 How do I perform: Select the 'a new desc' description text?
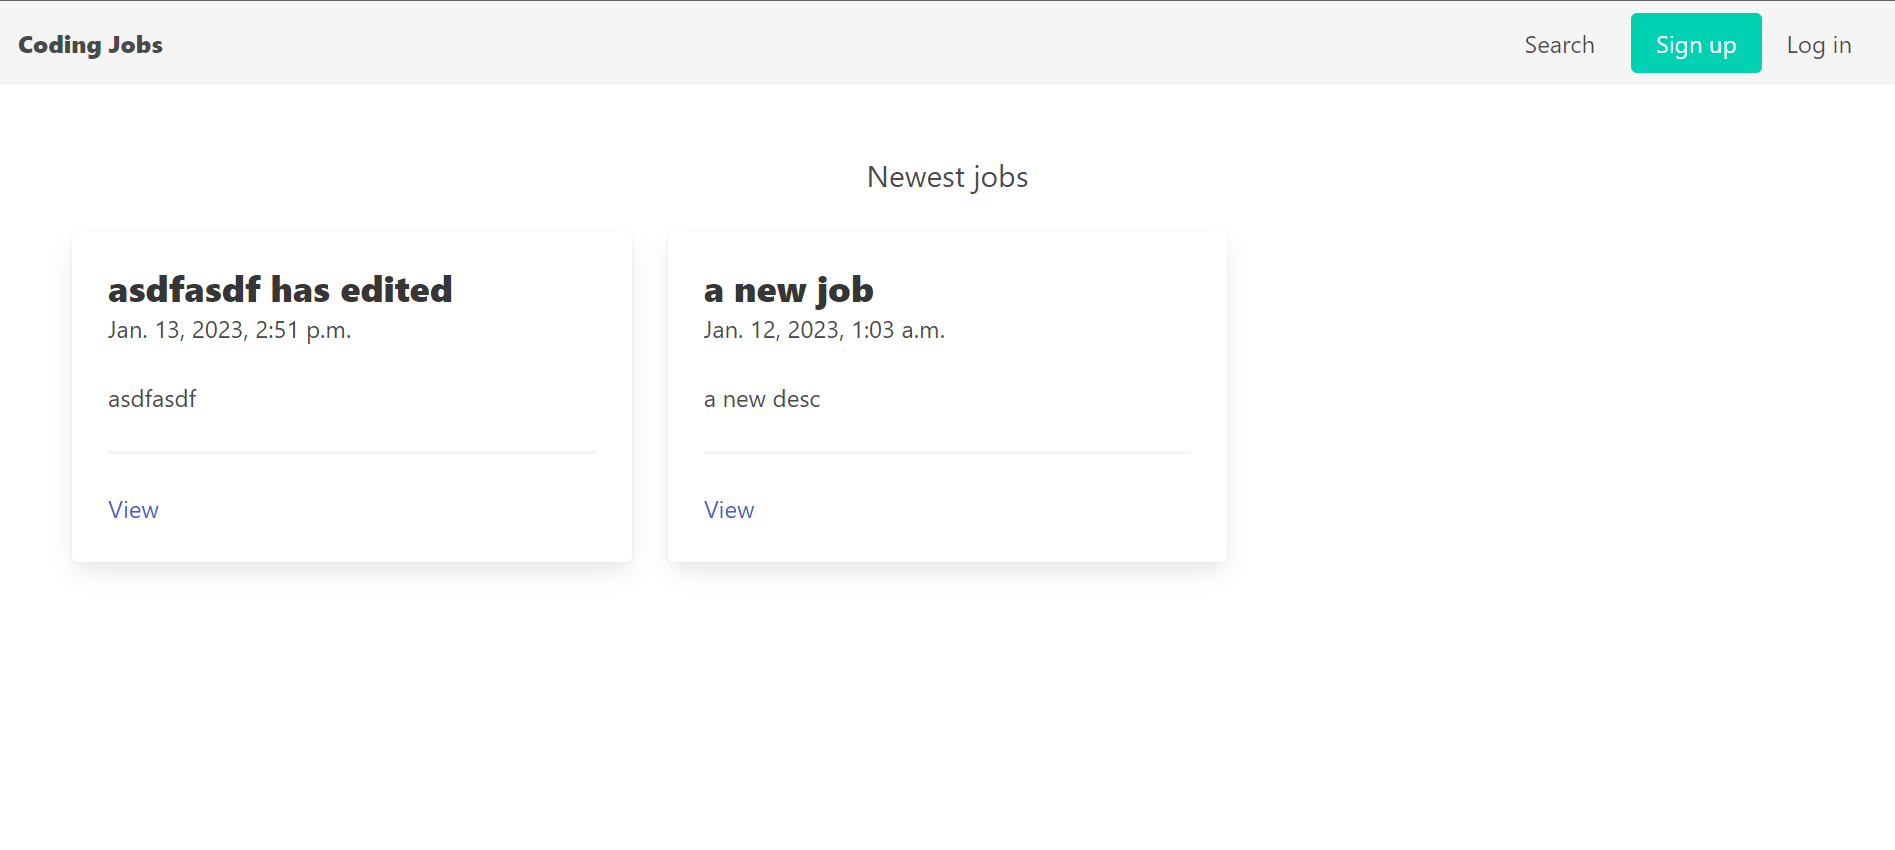762,399
